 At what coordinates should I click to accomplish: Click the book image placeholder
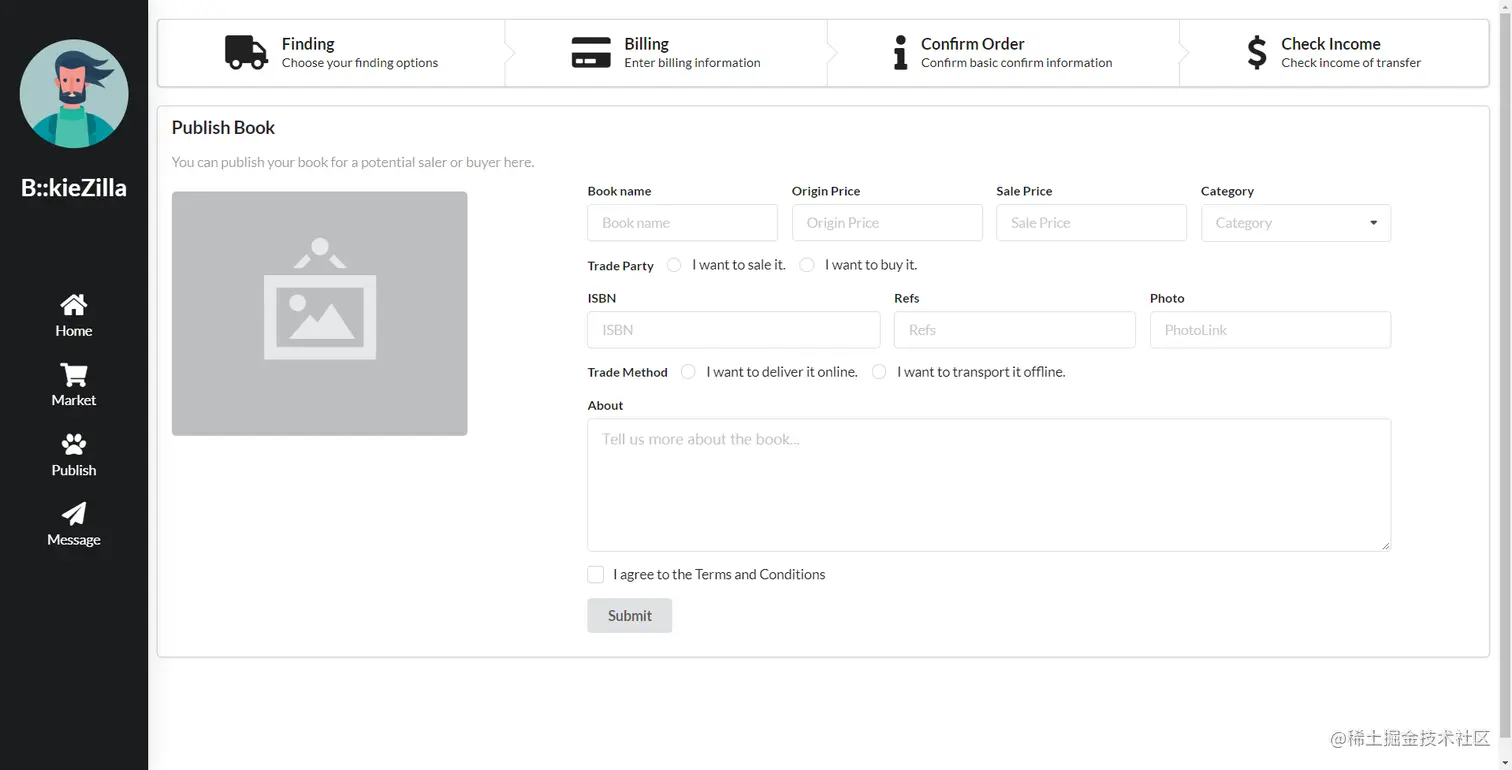pos(319,313)
